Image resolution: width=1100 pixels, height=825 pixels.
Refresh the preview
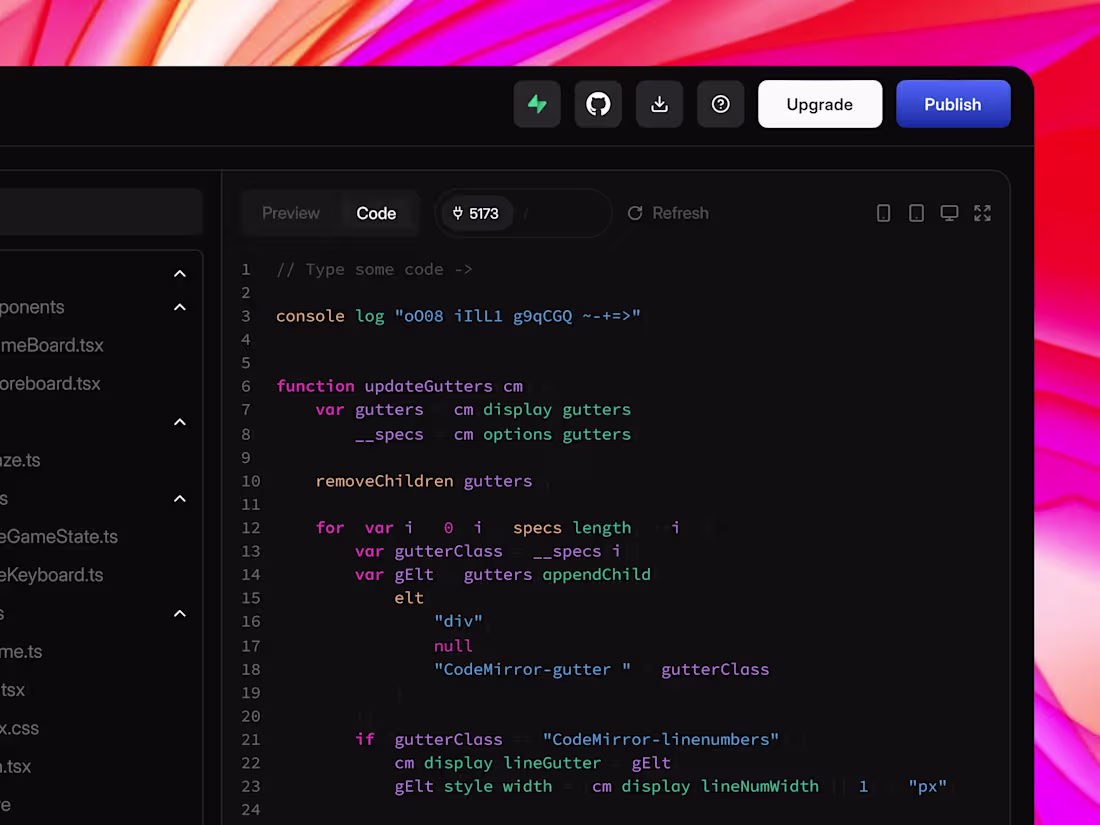click(x=668, y=213)
